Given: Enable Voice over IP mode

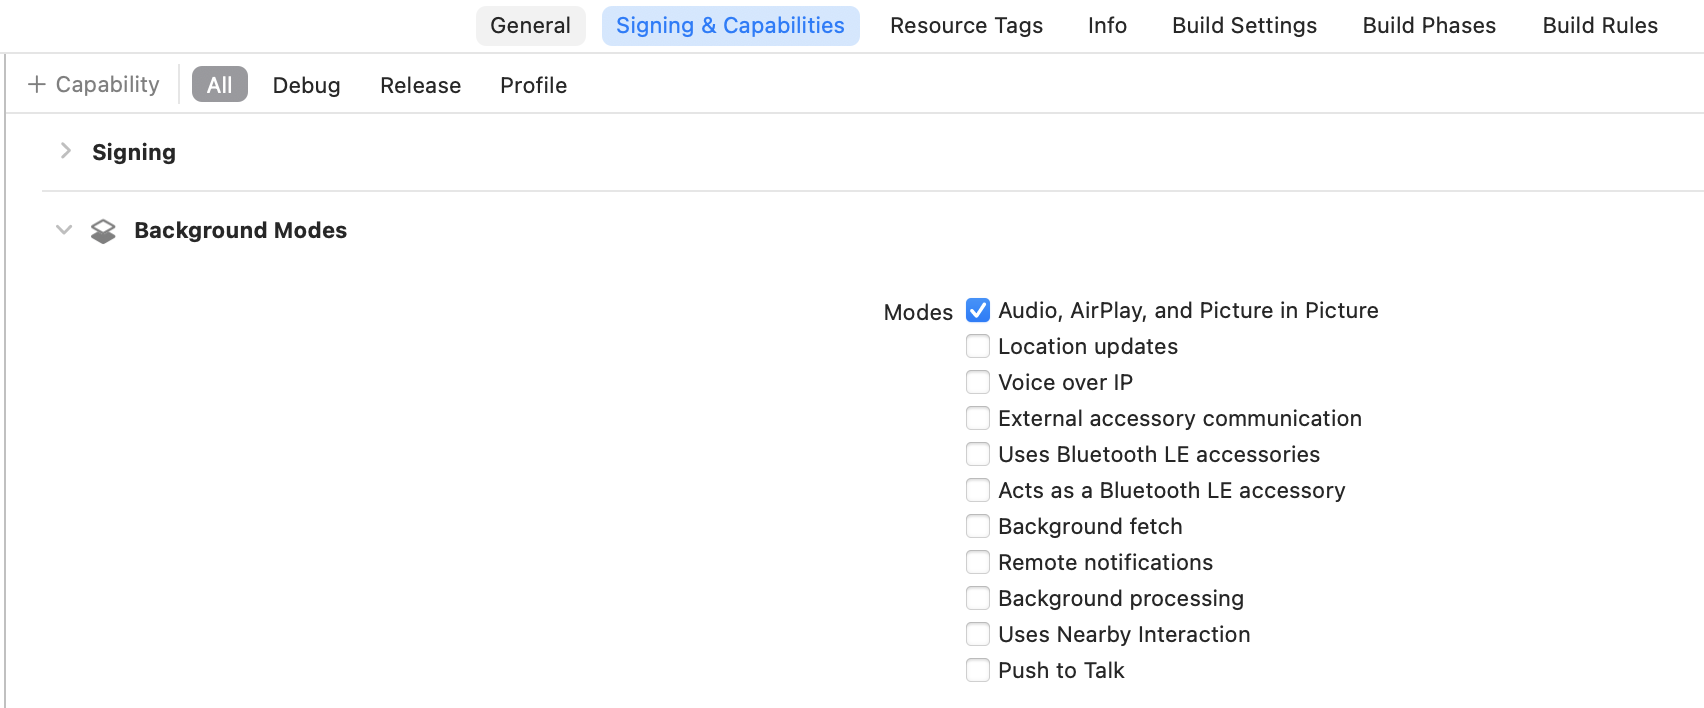Looking at the screenshot, I should [x=978, y=382].
